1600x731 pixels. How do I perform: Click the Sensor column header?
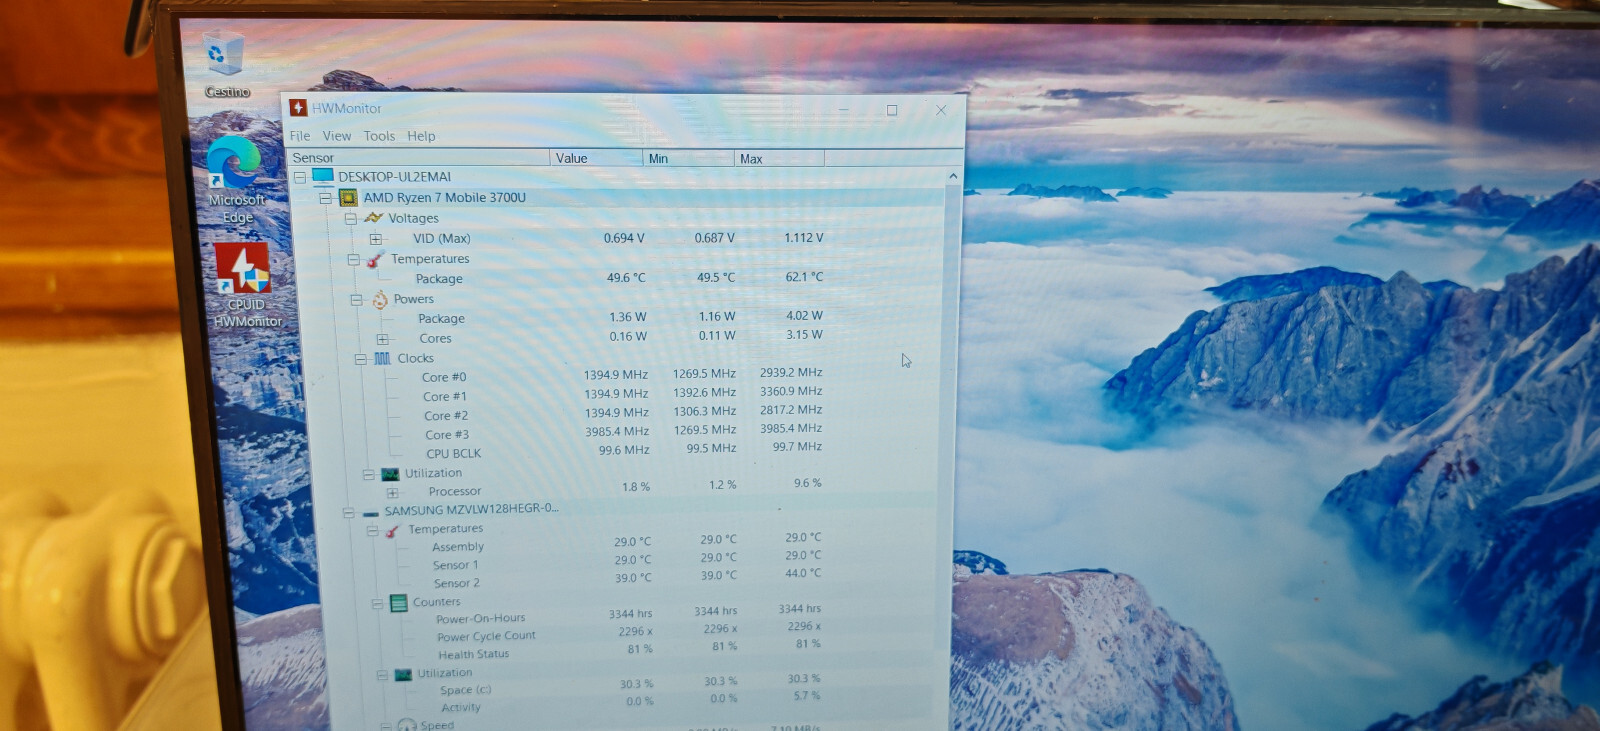418,158
